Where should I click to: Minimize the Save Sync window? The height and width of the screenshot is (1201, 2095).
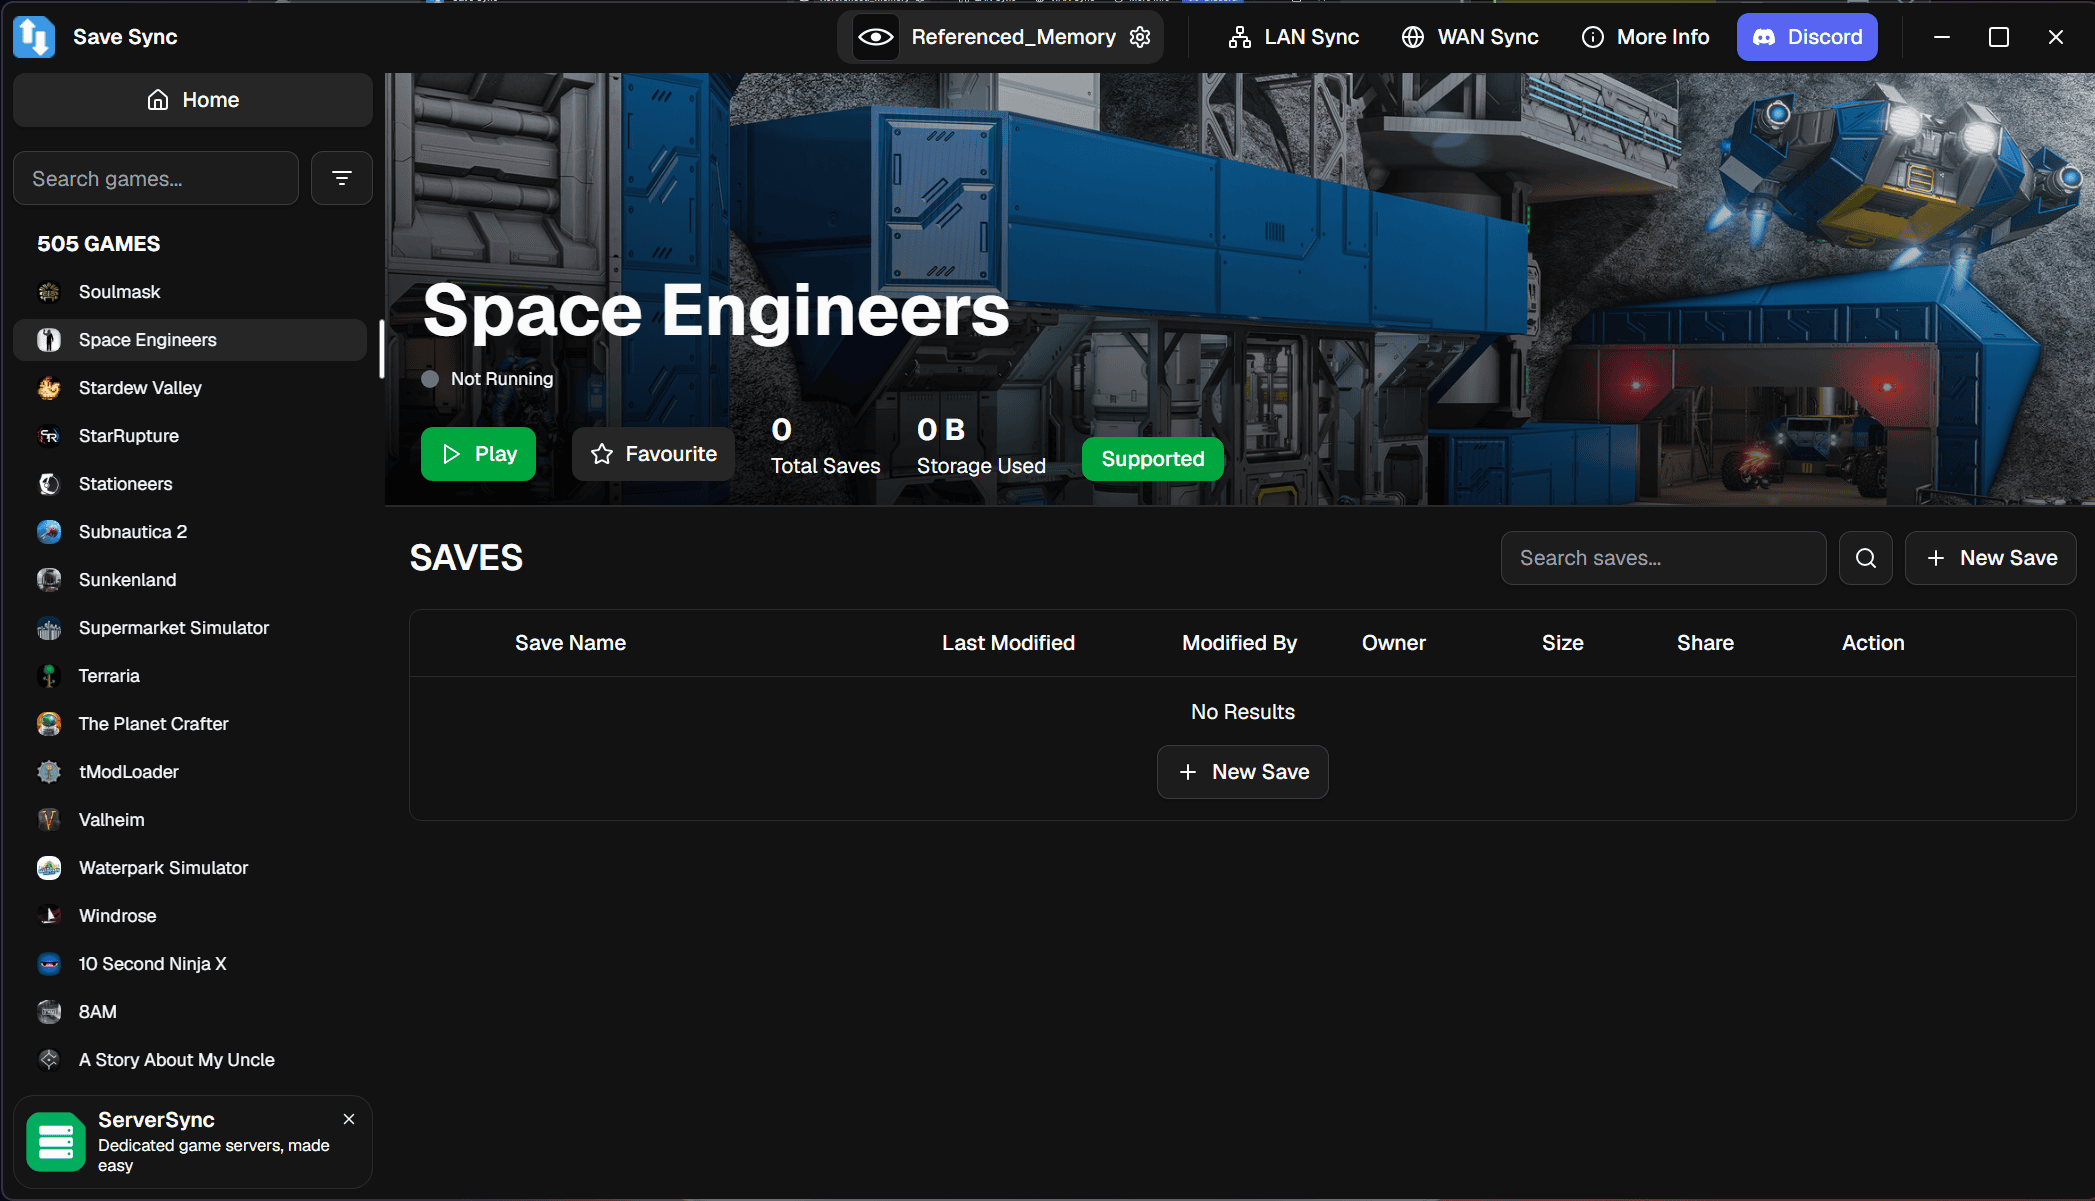(x=1942, y=37)
